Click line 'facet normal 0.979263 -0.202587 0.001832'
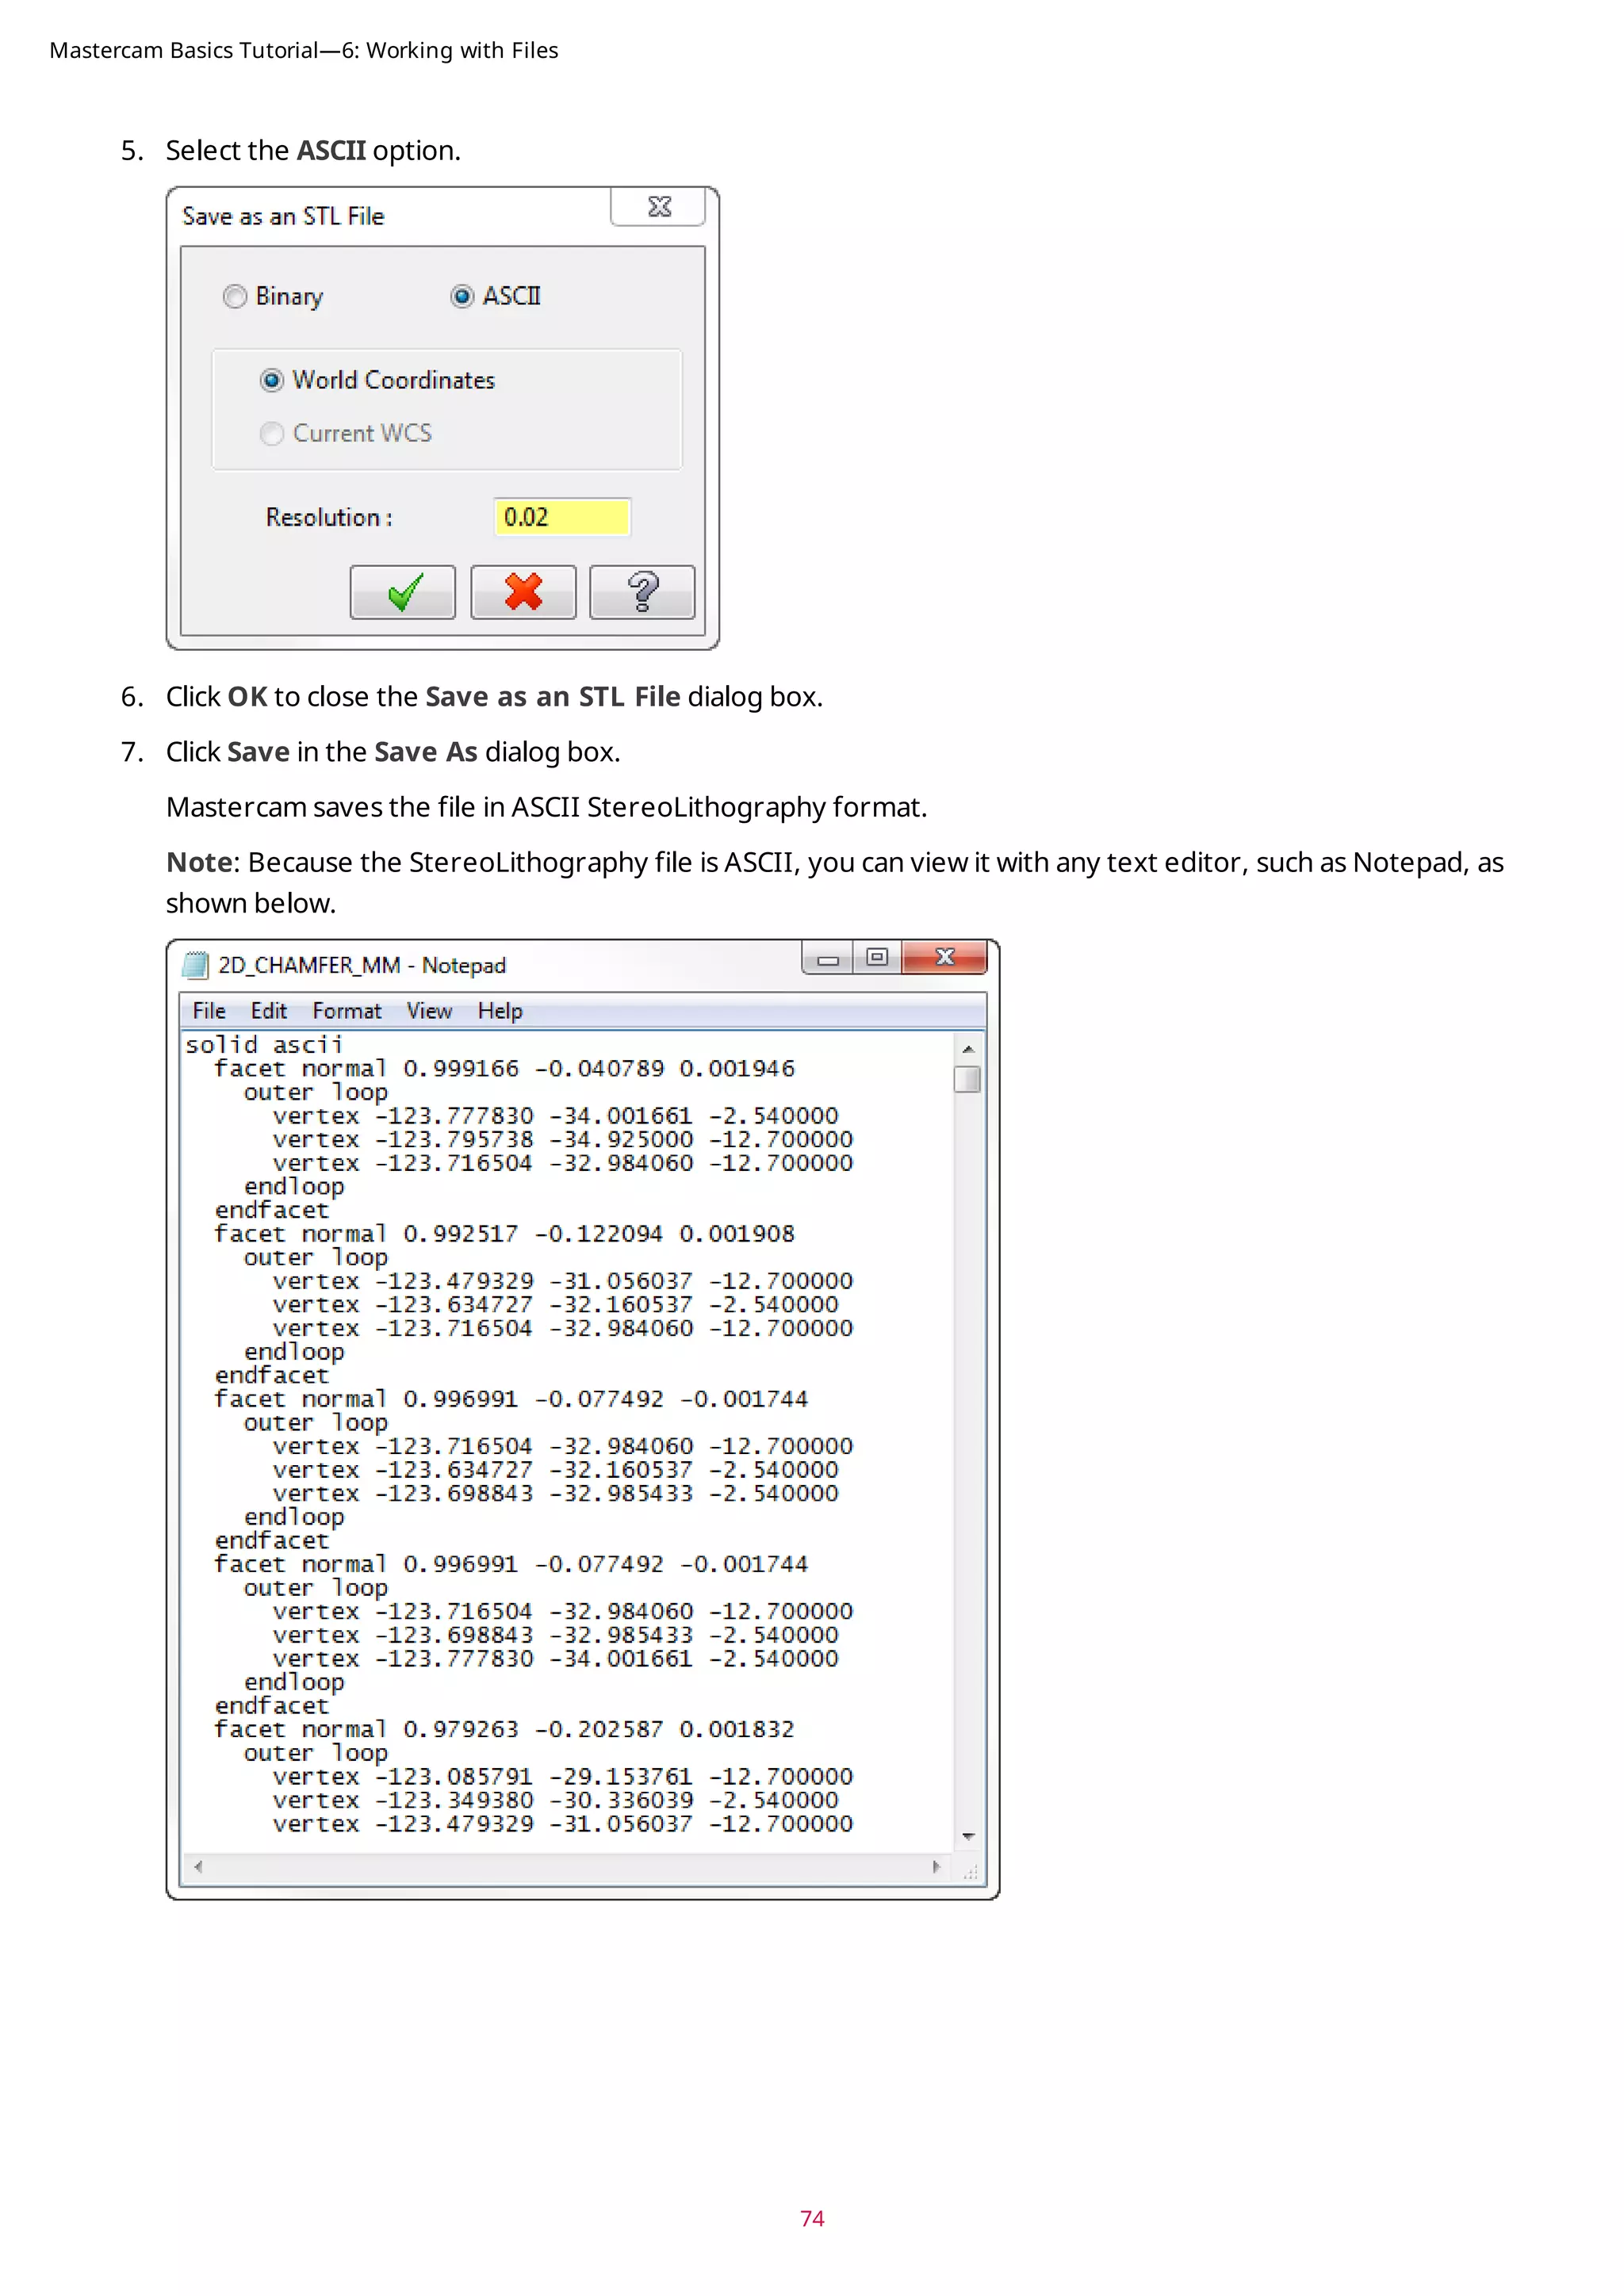1624x2296 pixels. [504, 1730]
